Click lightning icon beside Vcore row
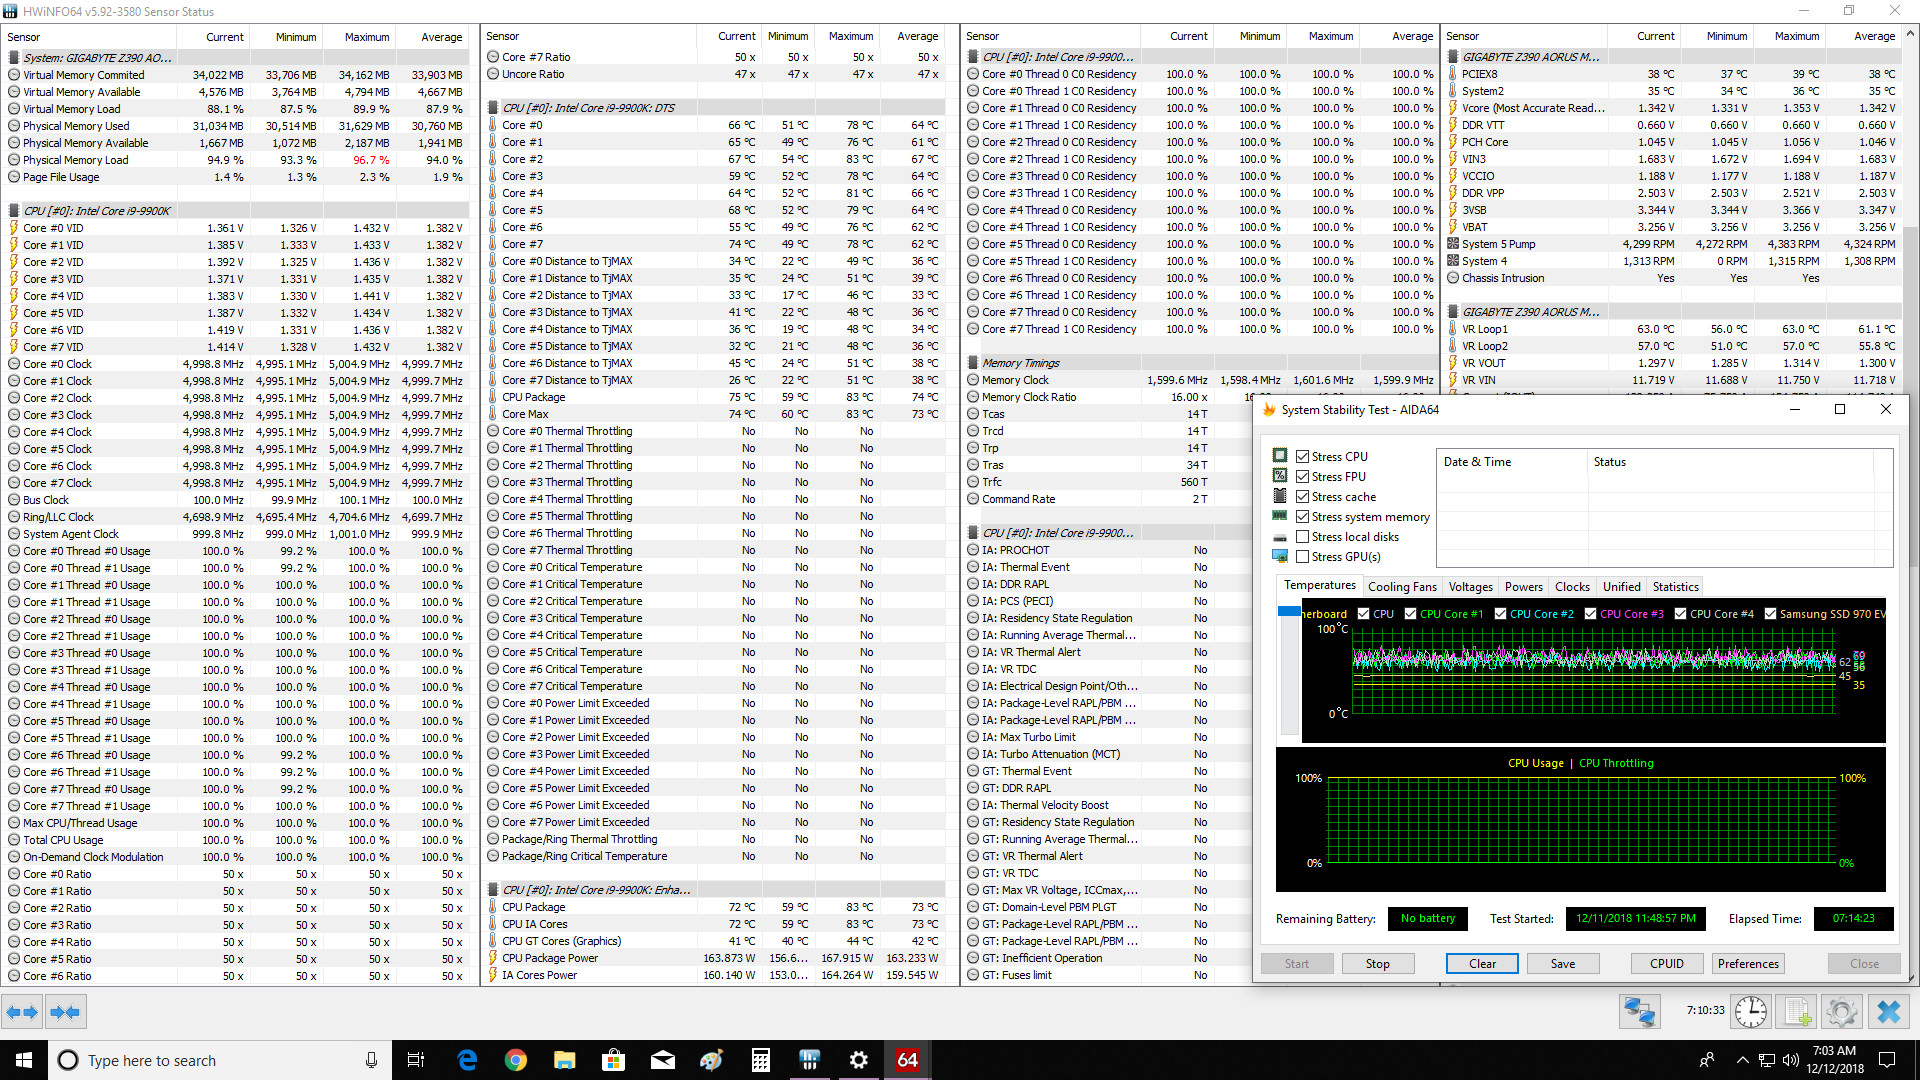The width and height of the screenshot is (1920, 1080). point(1453,108)
